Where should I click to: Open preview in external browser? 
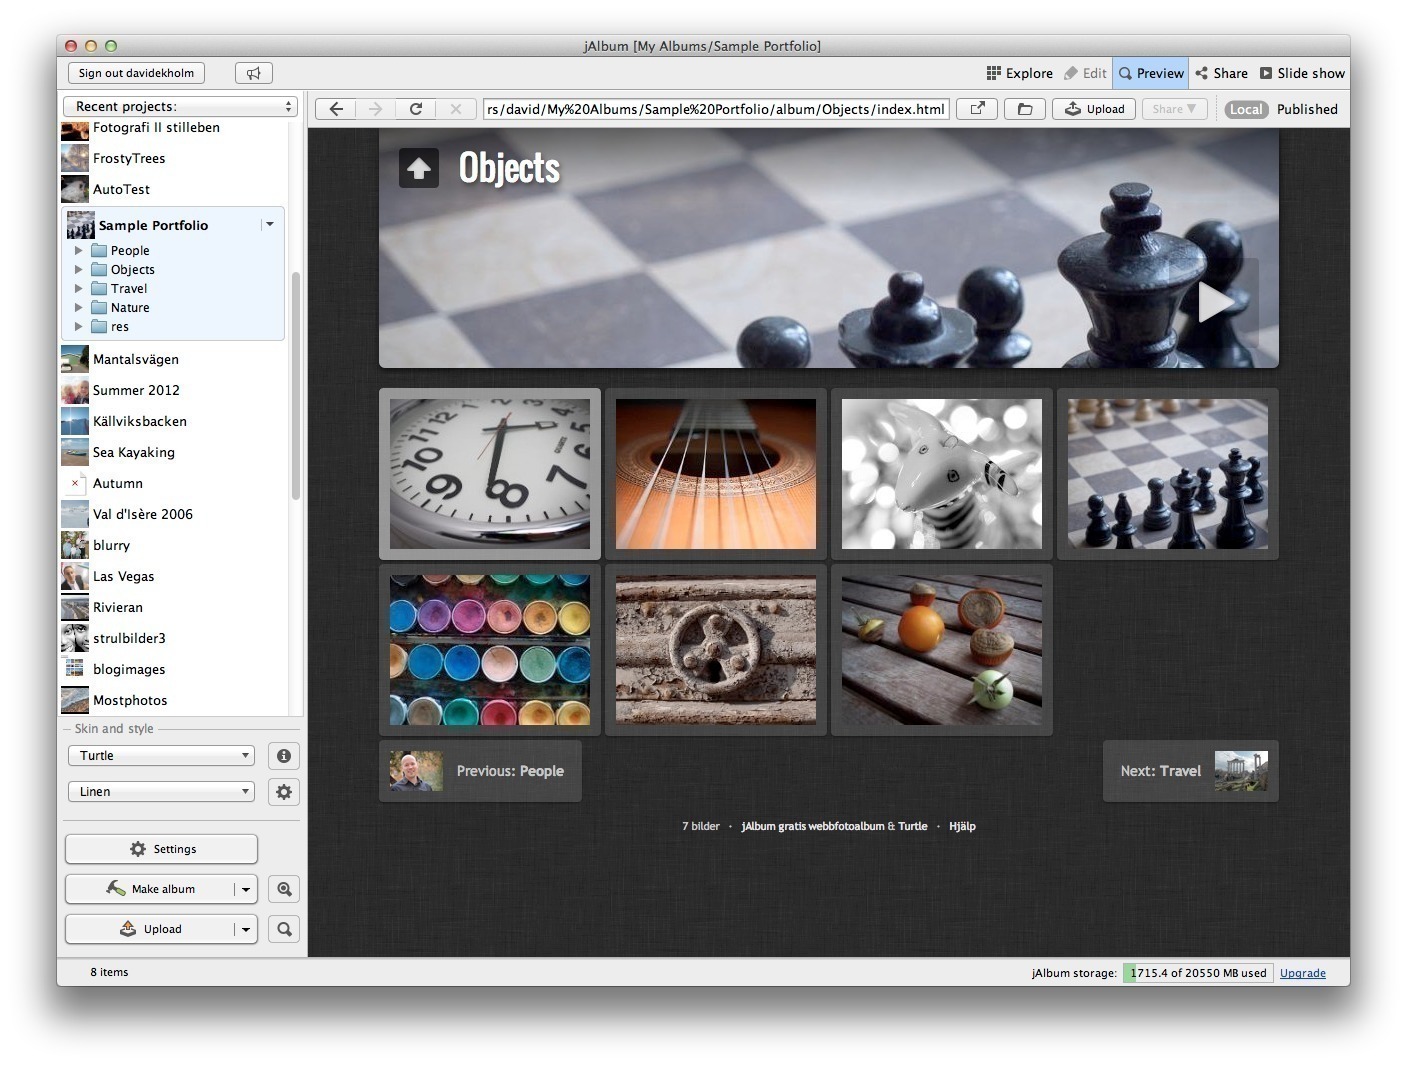[977, 109]
